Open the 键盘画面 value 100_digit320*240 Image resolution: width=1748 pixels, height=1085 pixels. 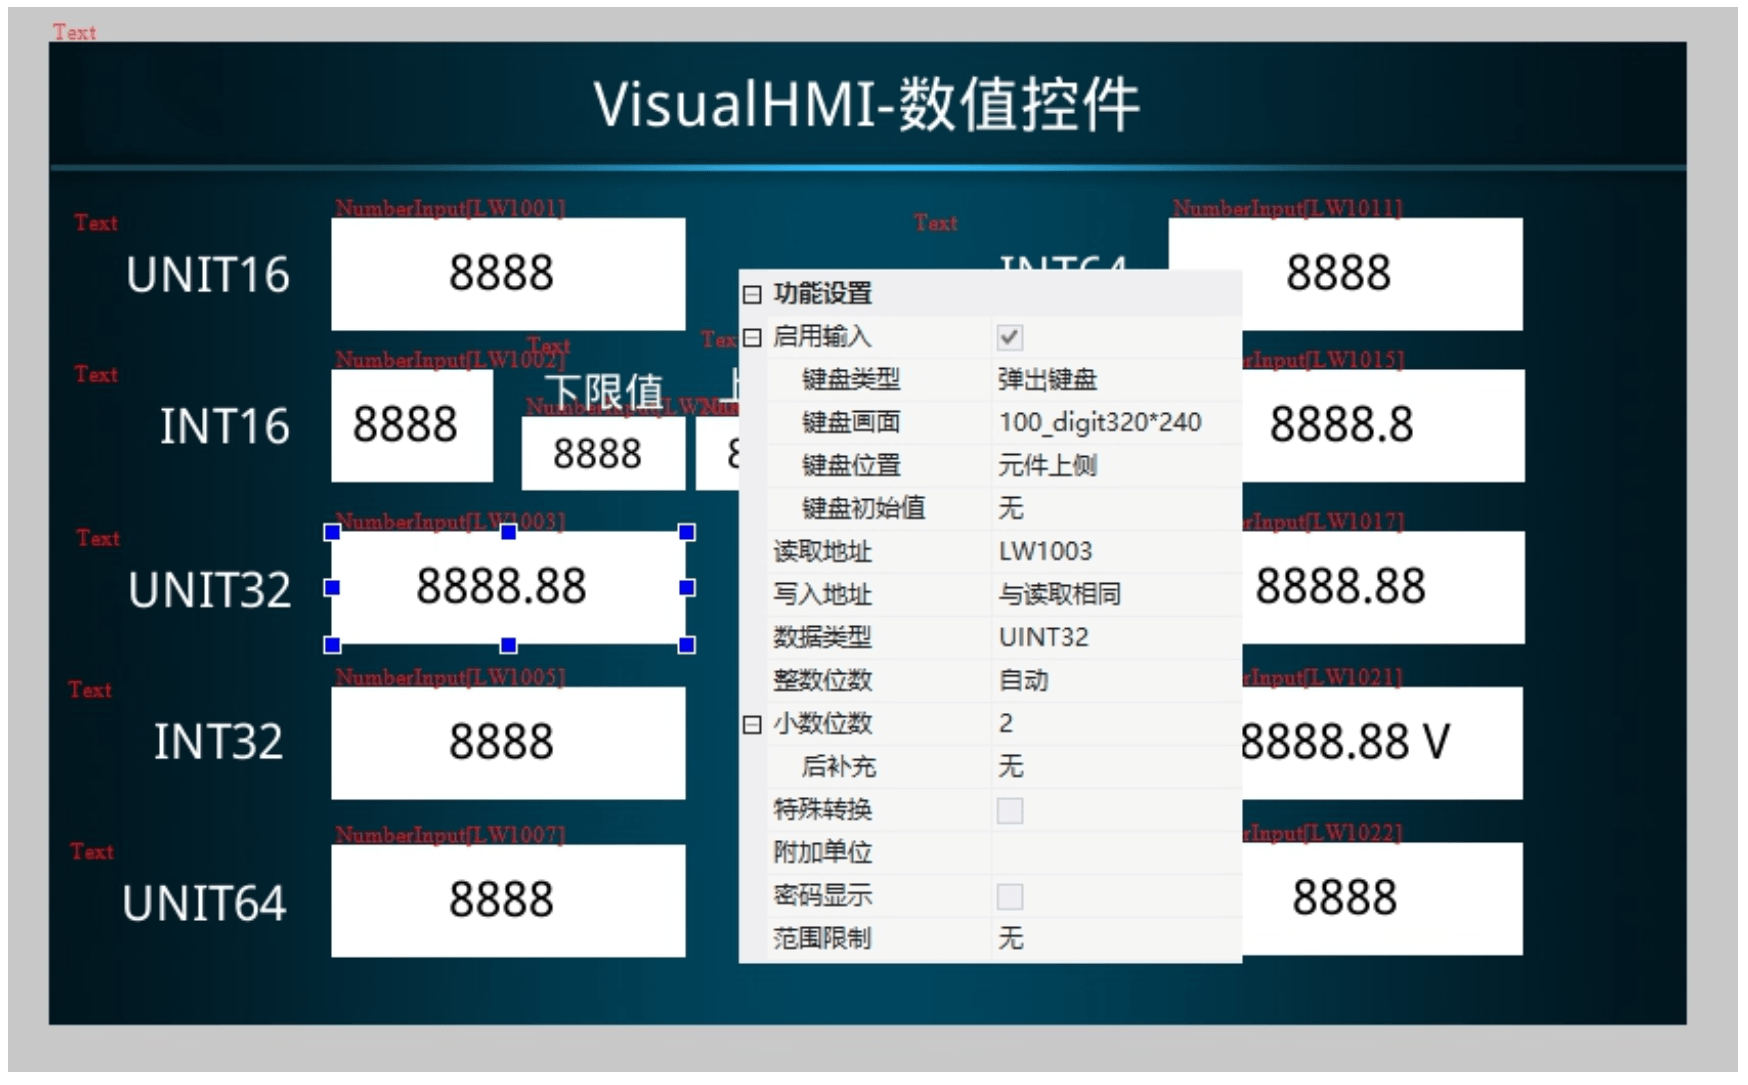click(1100, 422)
